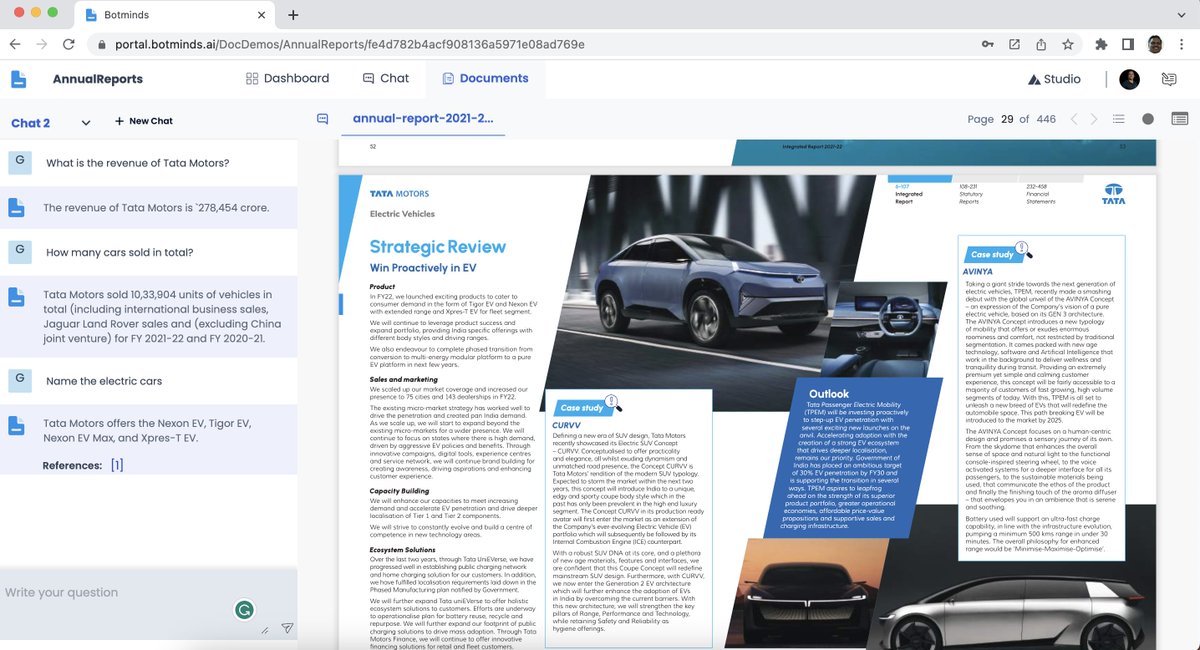The height and width of the screenshot is (650, 1200).
Task: Select the Botminds browser tab
Action: [173, 16]
